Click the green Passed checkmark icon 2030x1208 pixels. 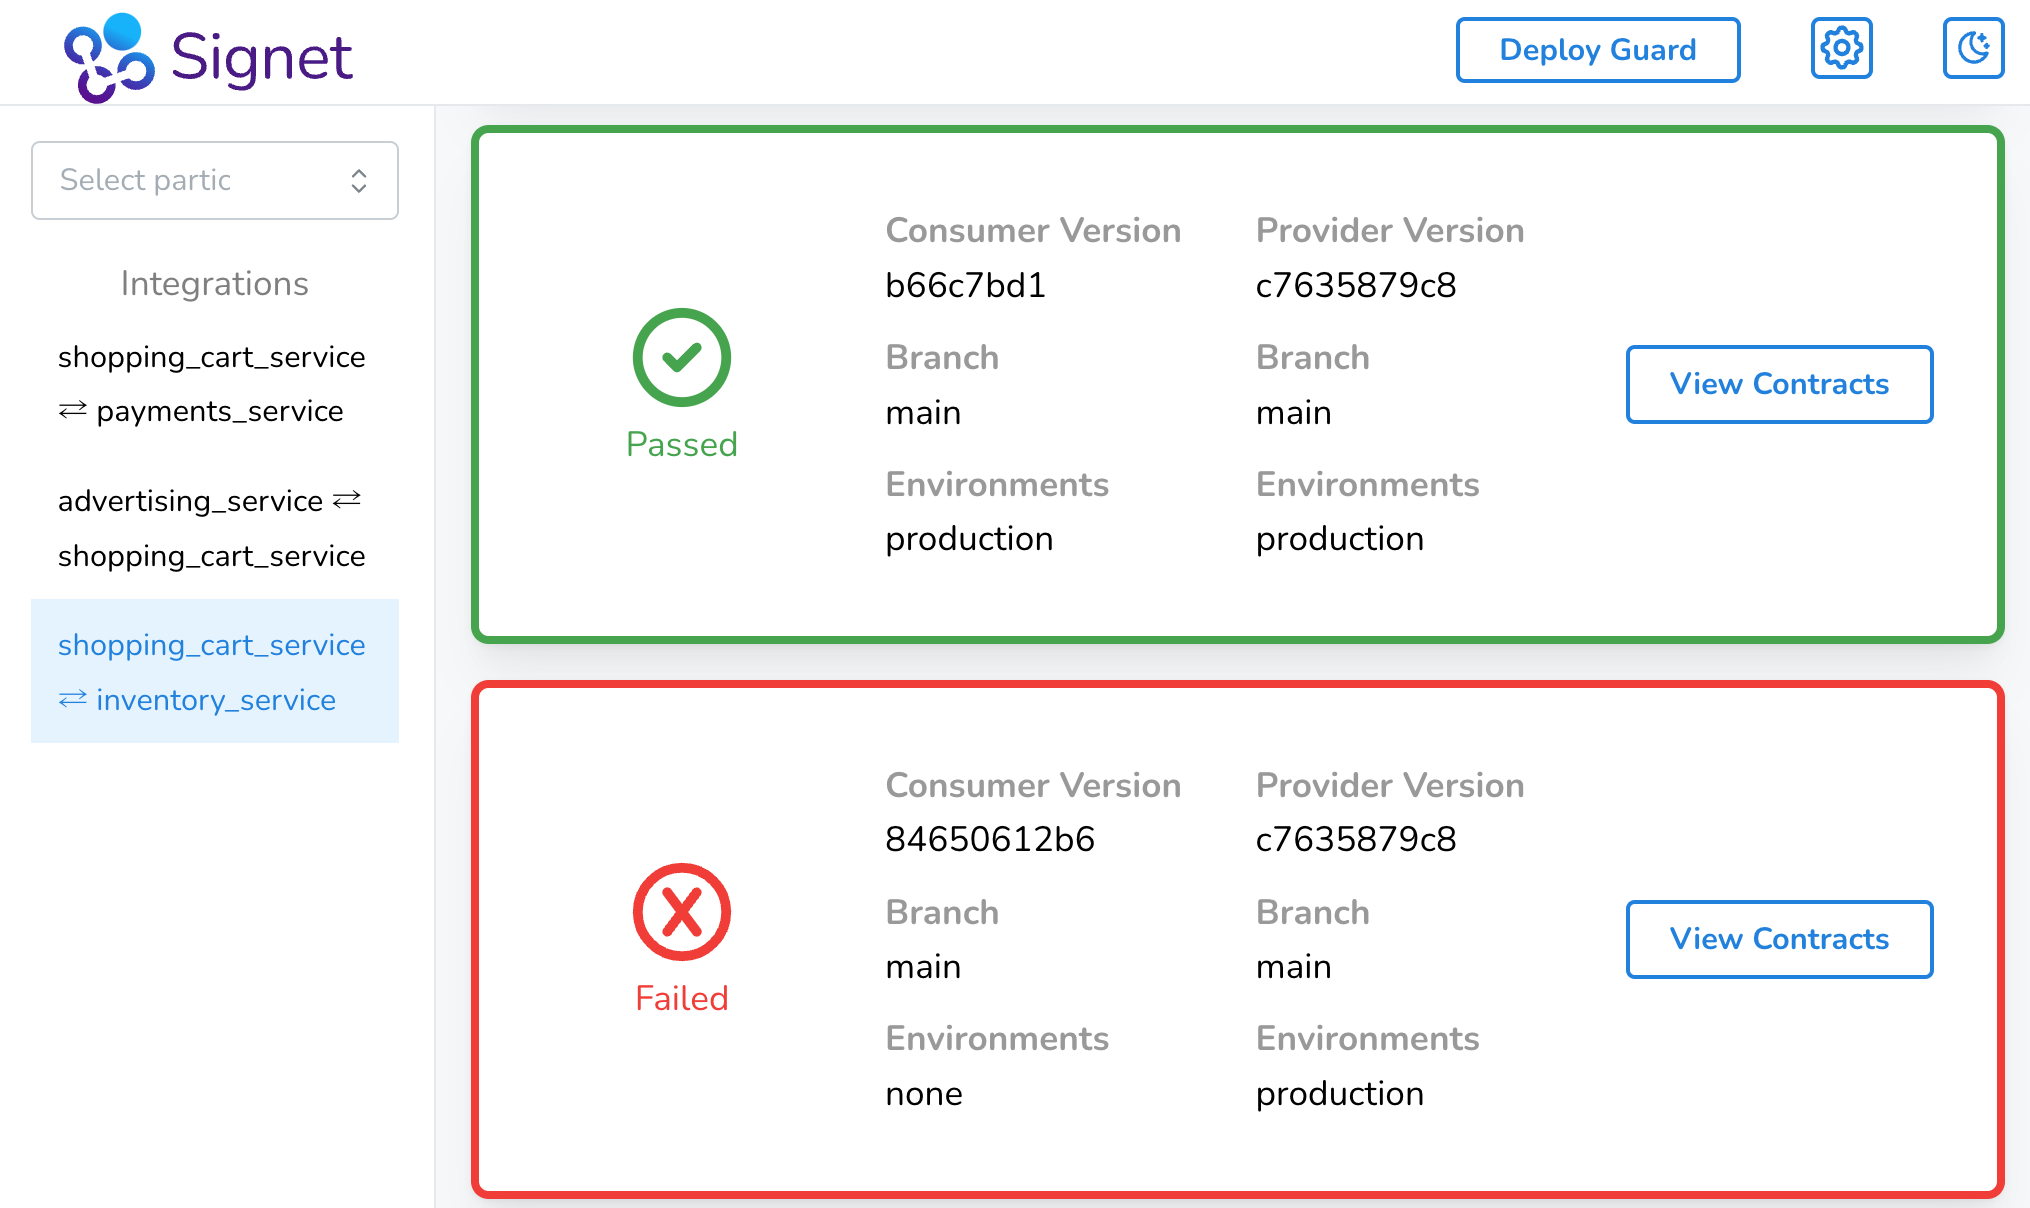point(681,357)
